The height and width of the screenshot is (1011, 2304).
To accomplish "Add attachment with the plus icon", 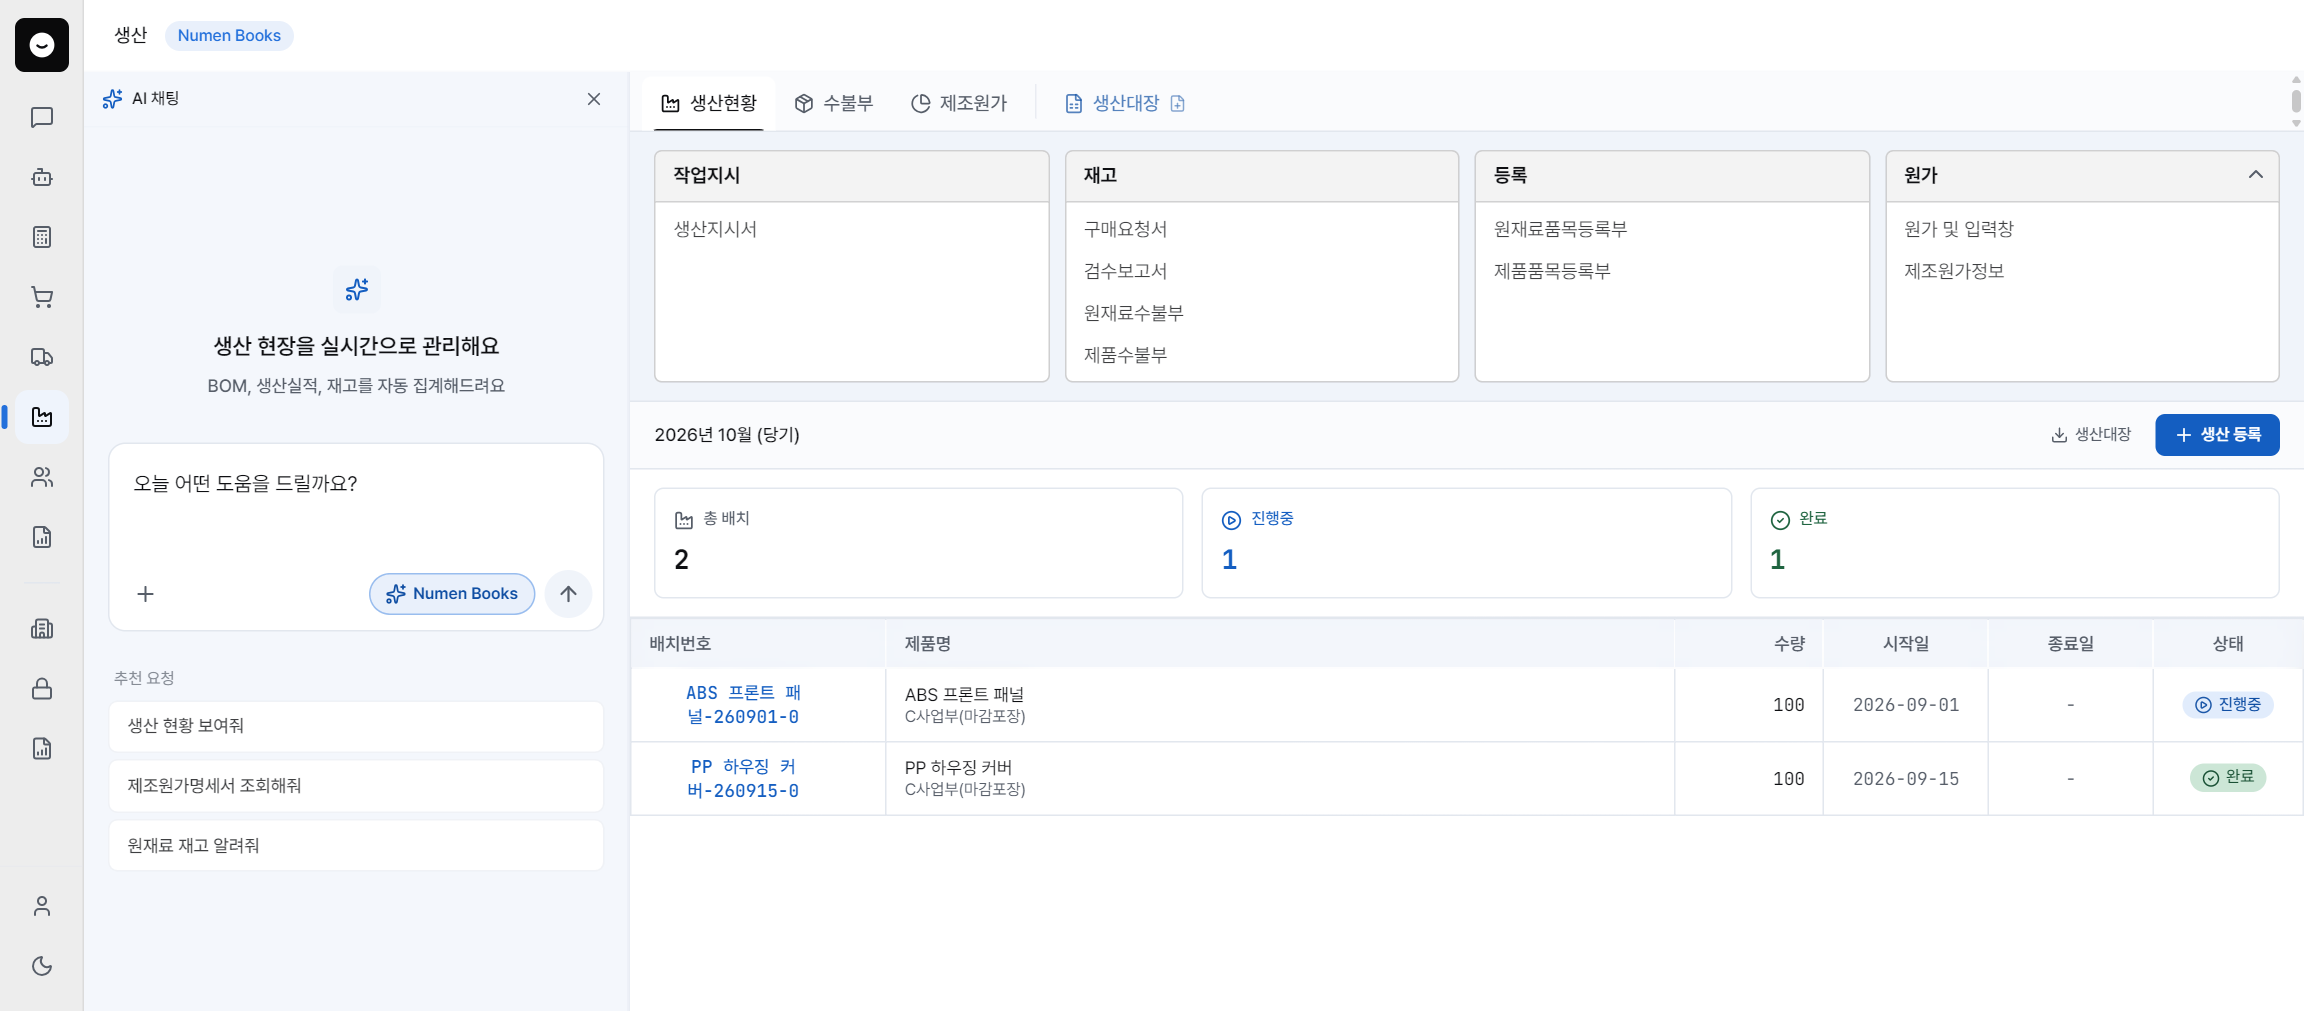I will [x=145, y=594].
